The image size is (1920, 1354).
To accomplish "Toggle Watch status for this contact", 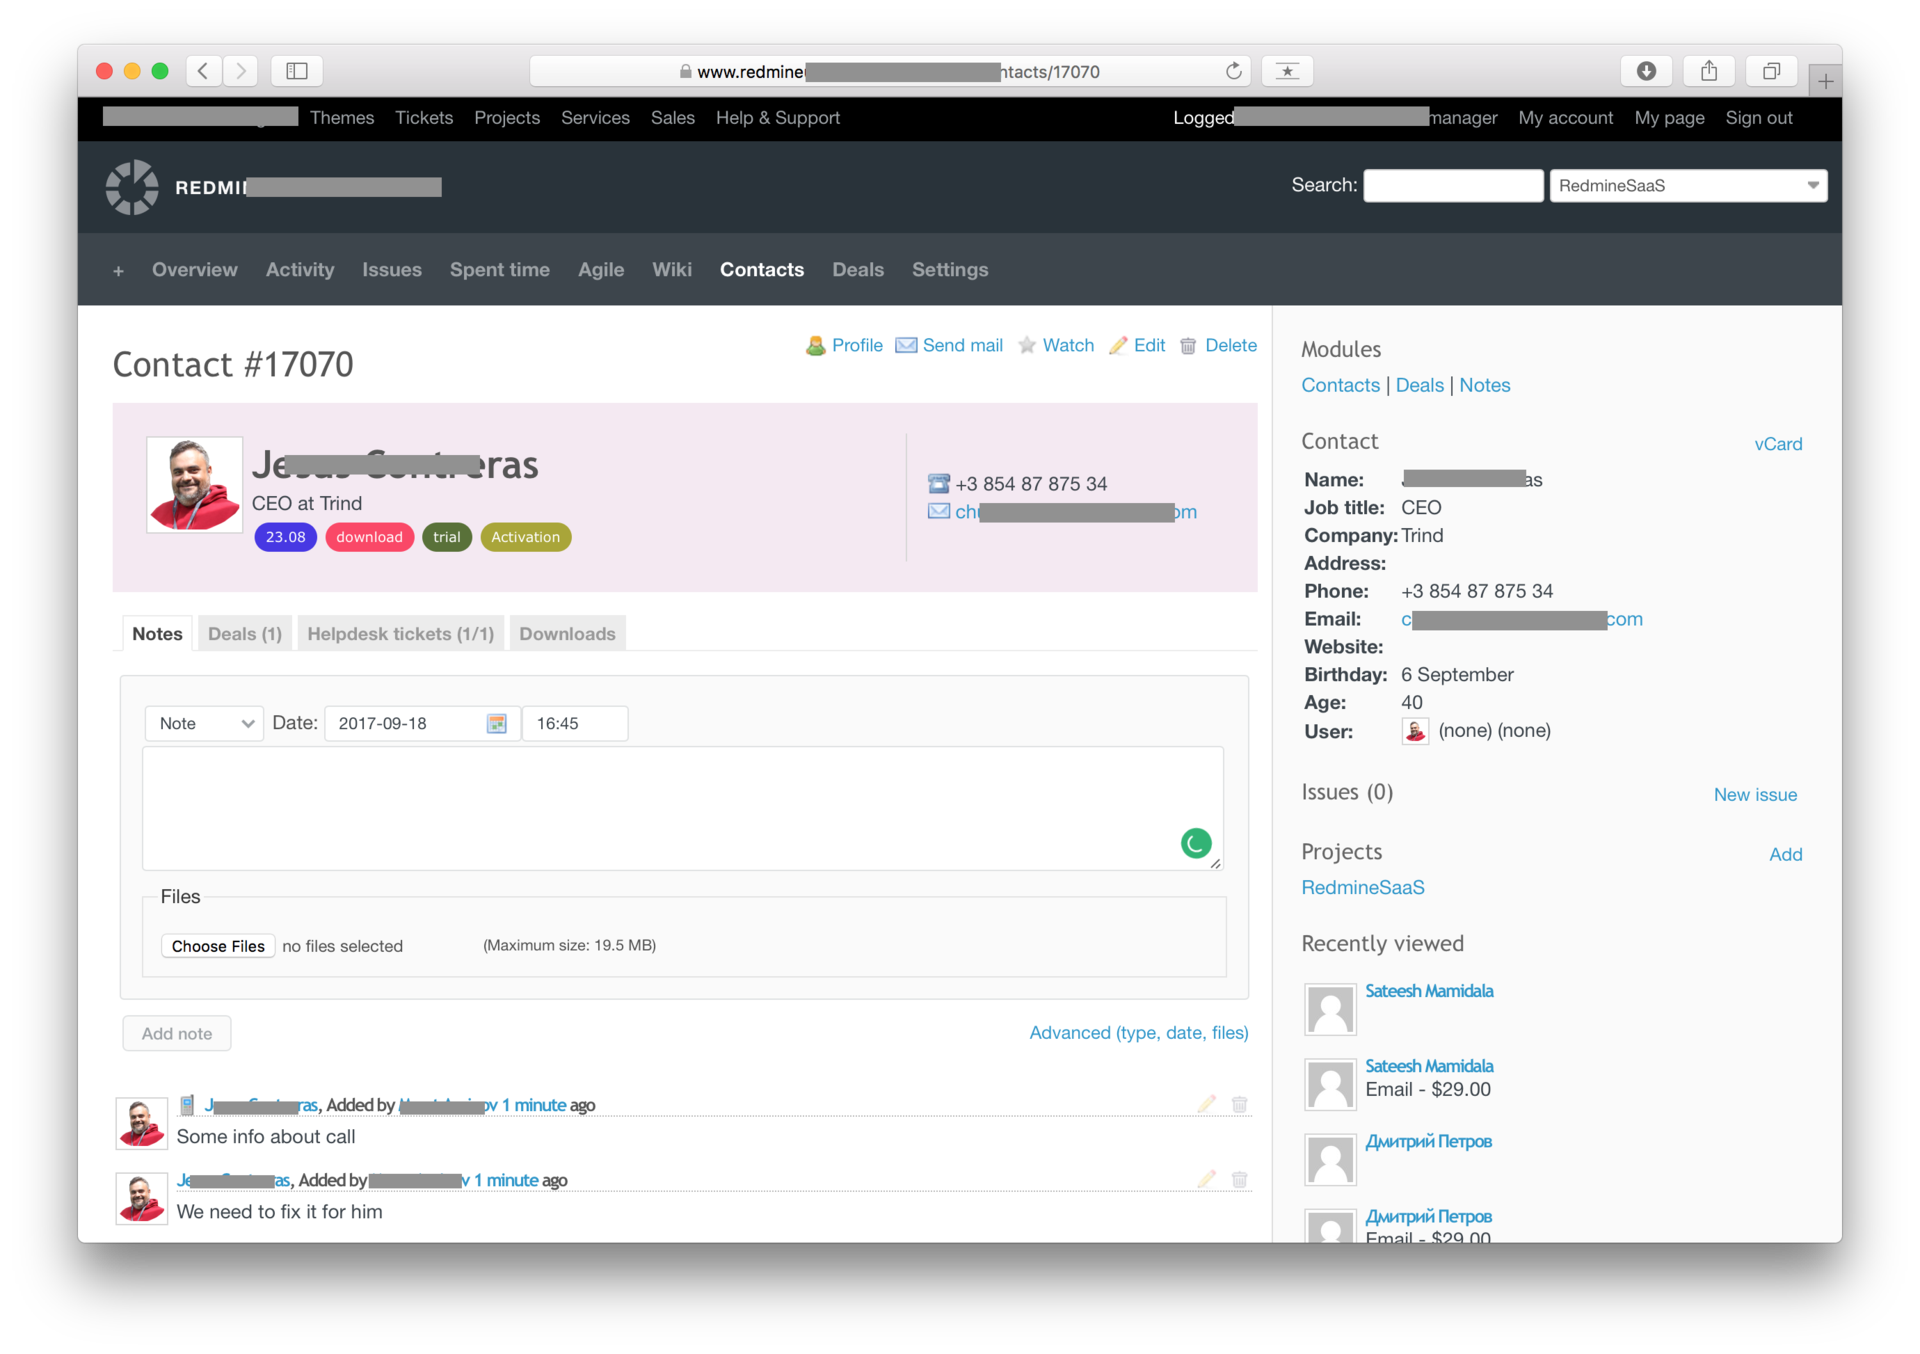I will 1067,343.
